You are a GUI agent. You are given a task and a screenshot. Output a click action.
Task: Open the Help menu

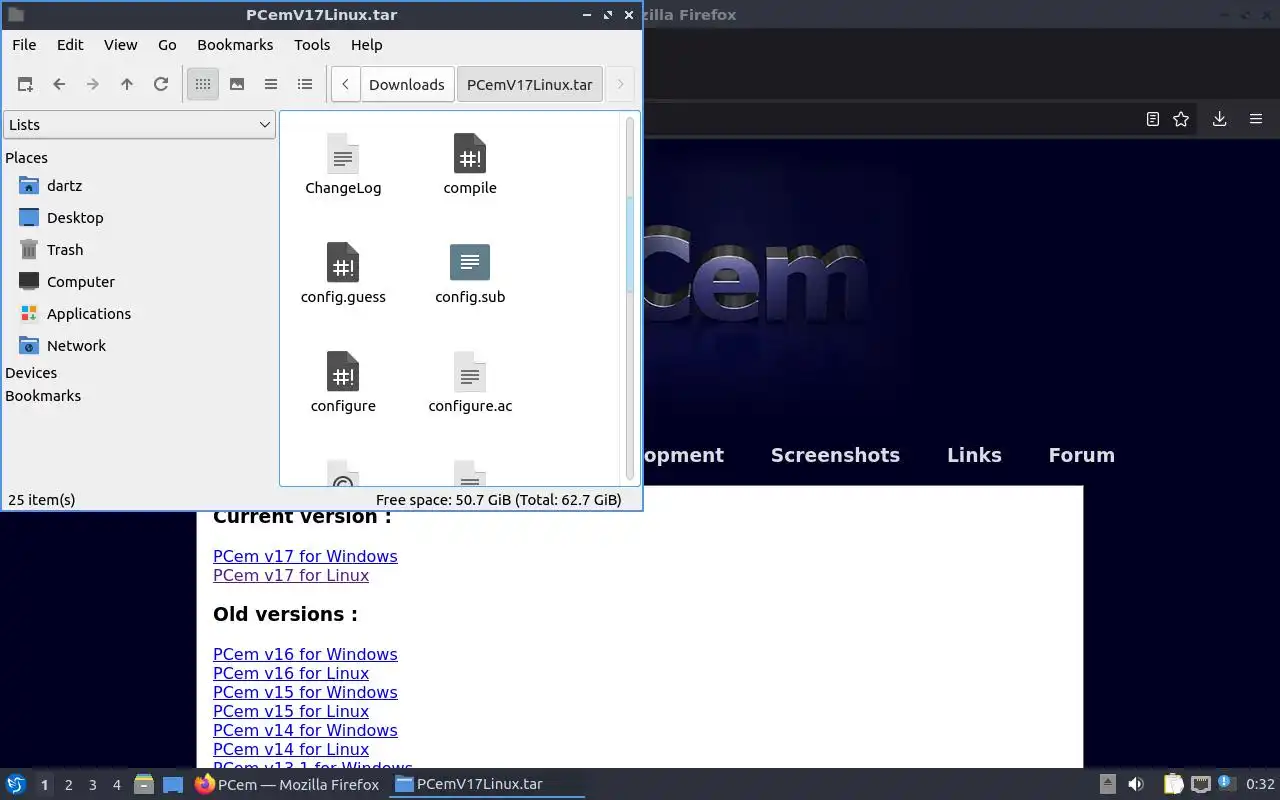(367, 45)
